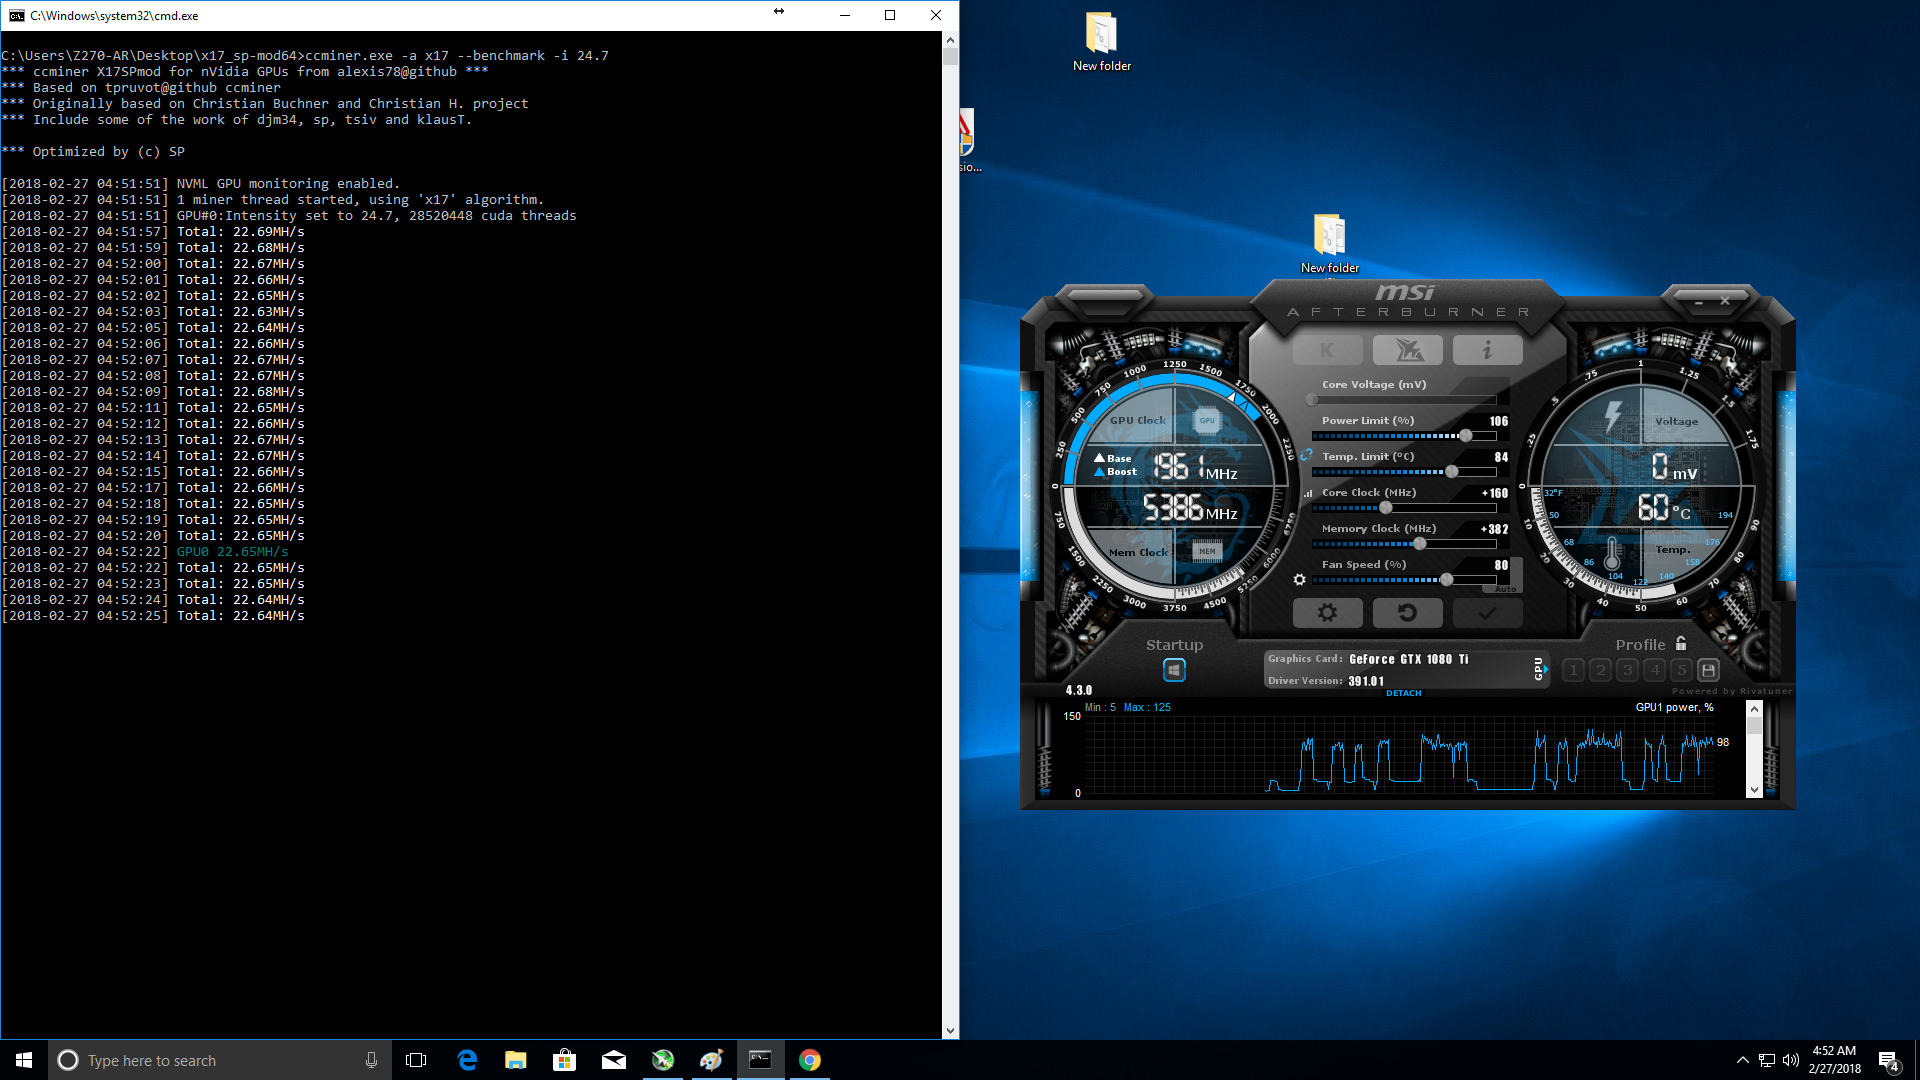Open the Action Center notifications icon

pos(1889,1060)
